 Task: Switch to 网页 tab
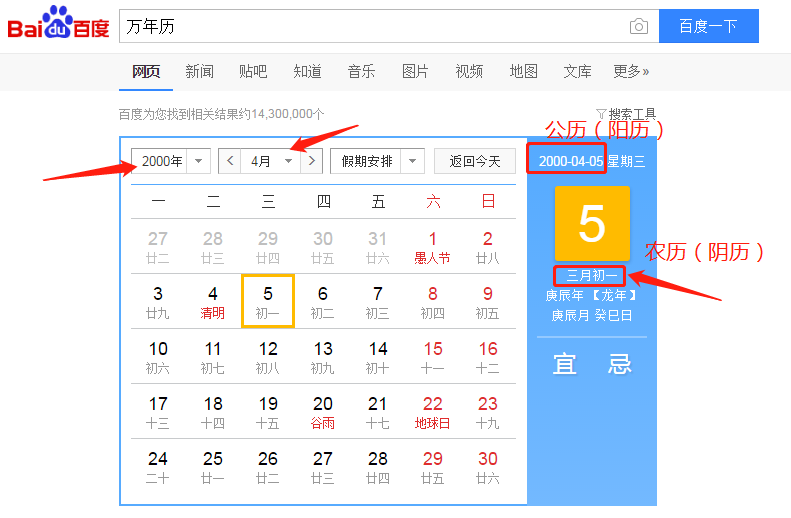tap(146, 72)
